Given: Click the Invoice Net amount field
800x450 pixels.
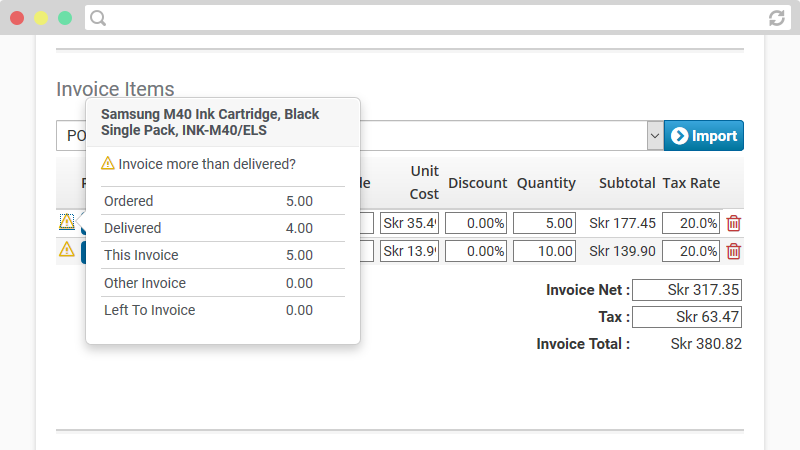Looking at the screenshot, I should [687, 290].
